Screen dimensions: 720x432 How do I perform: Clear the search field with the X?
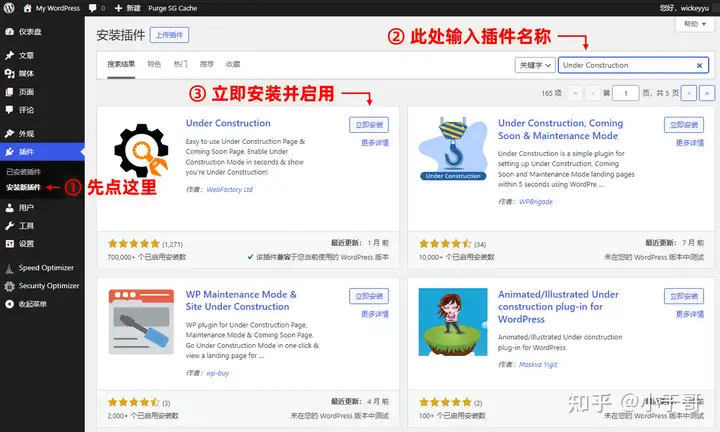click(x=699, y=66)
